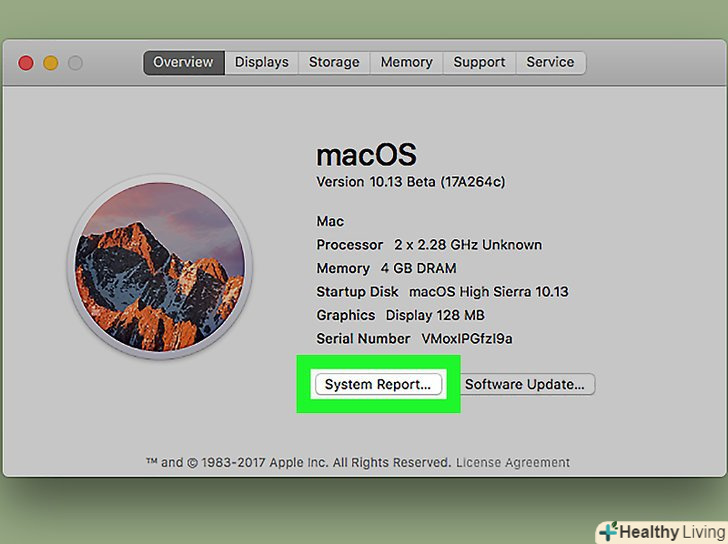Click the macOS Sierra mountain image
This screenshot has height=544, width=728.
tap(160, 267)
